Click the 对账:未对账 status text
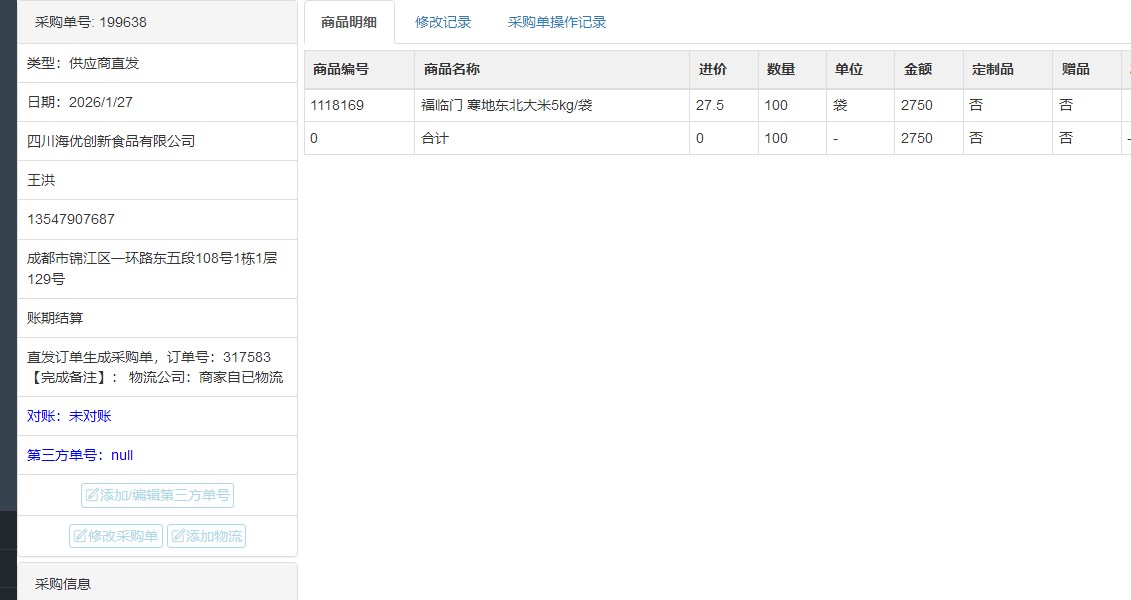 pyautogui.click(x=69, y=416)
